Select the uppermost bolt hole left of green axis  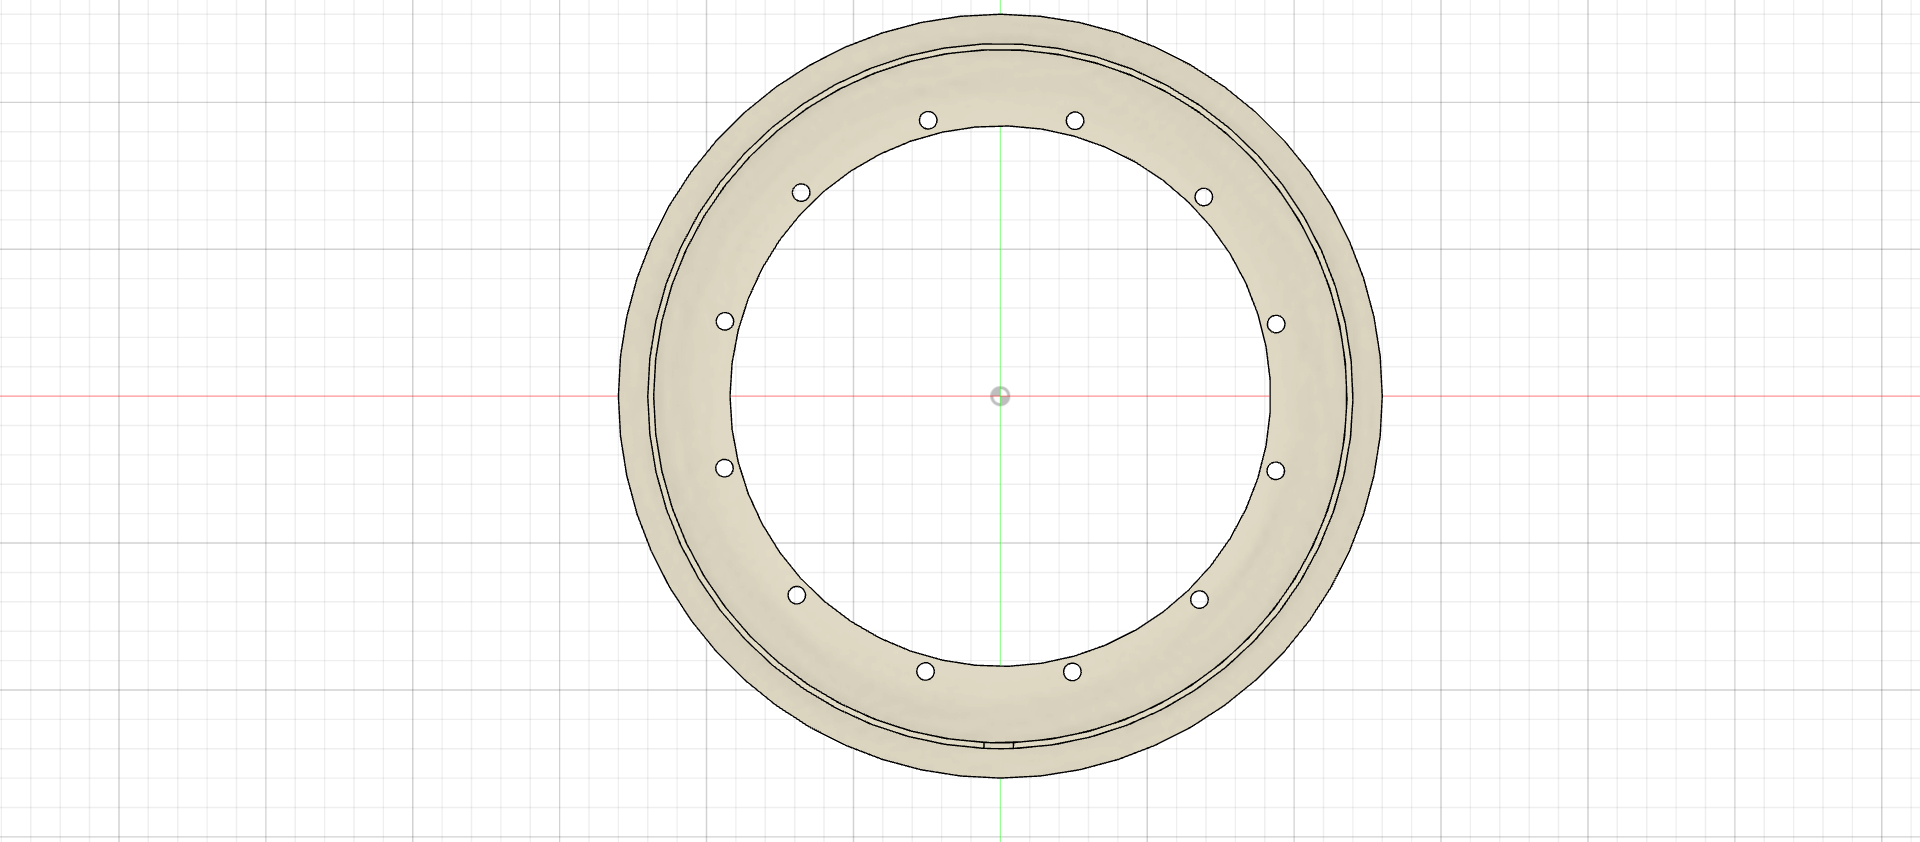928,120
